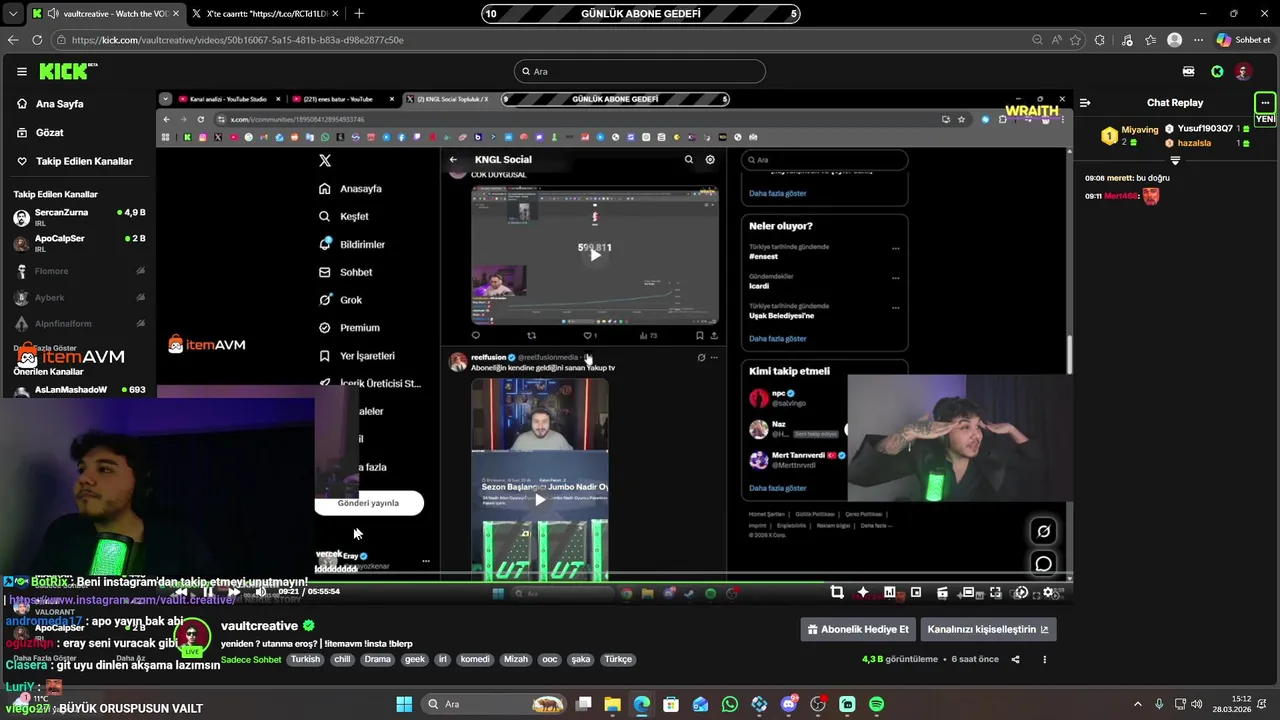Open the vaultcreative channel name link
Screen dimensions: 1280x720
(x=259, y=626)
